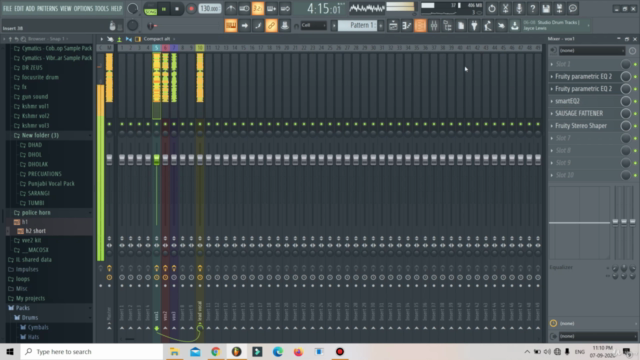
Task: Click the Stop playback button
Action: [177, 9]
